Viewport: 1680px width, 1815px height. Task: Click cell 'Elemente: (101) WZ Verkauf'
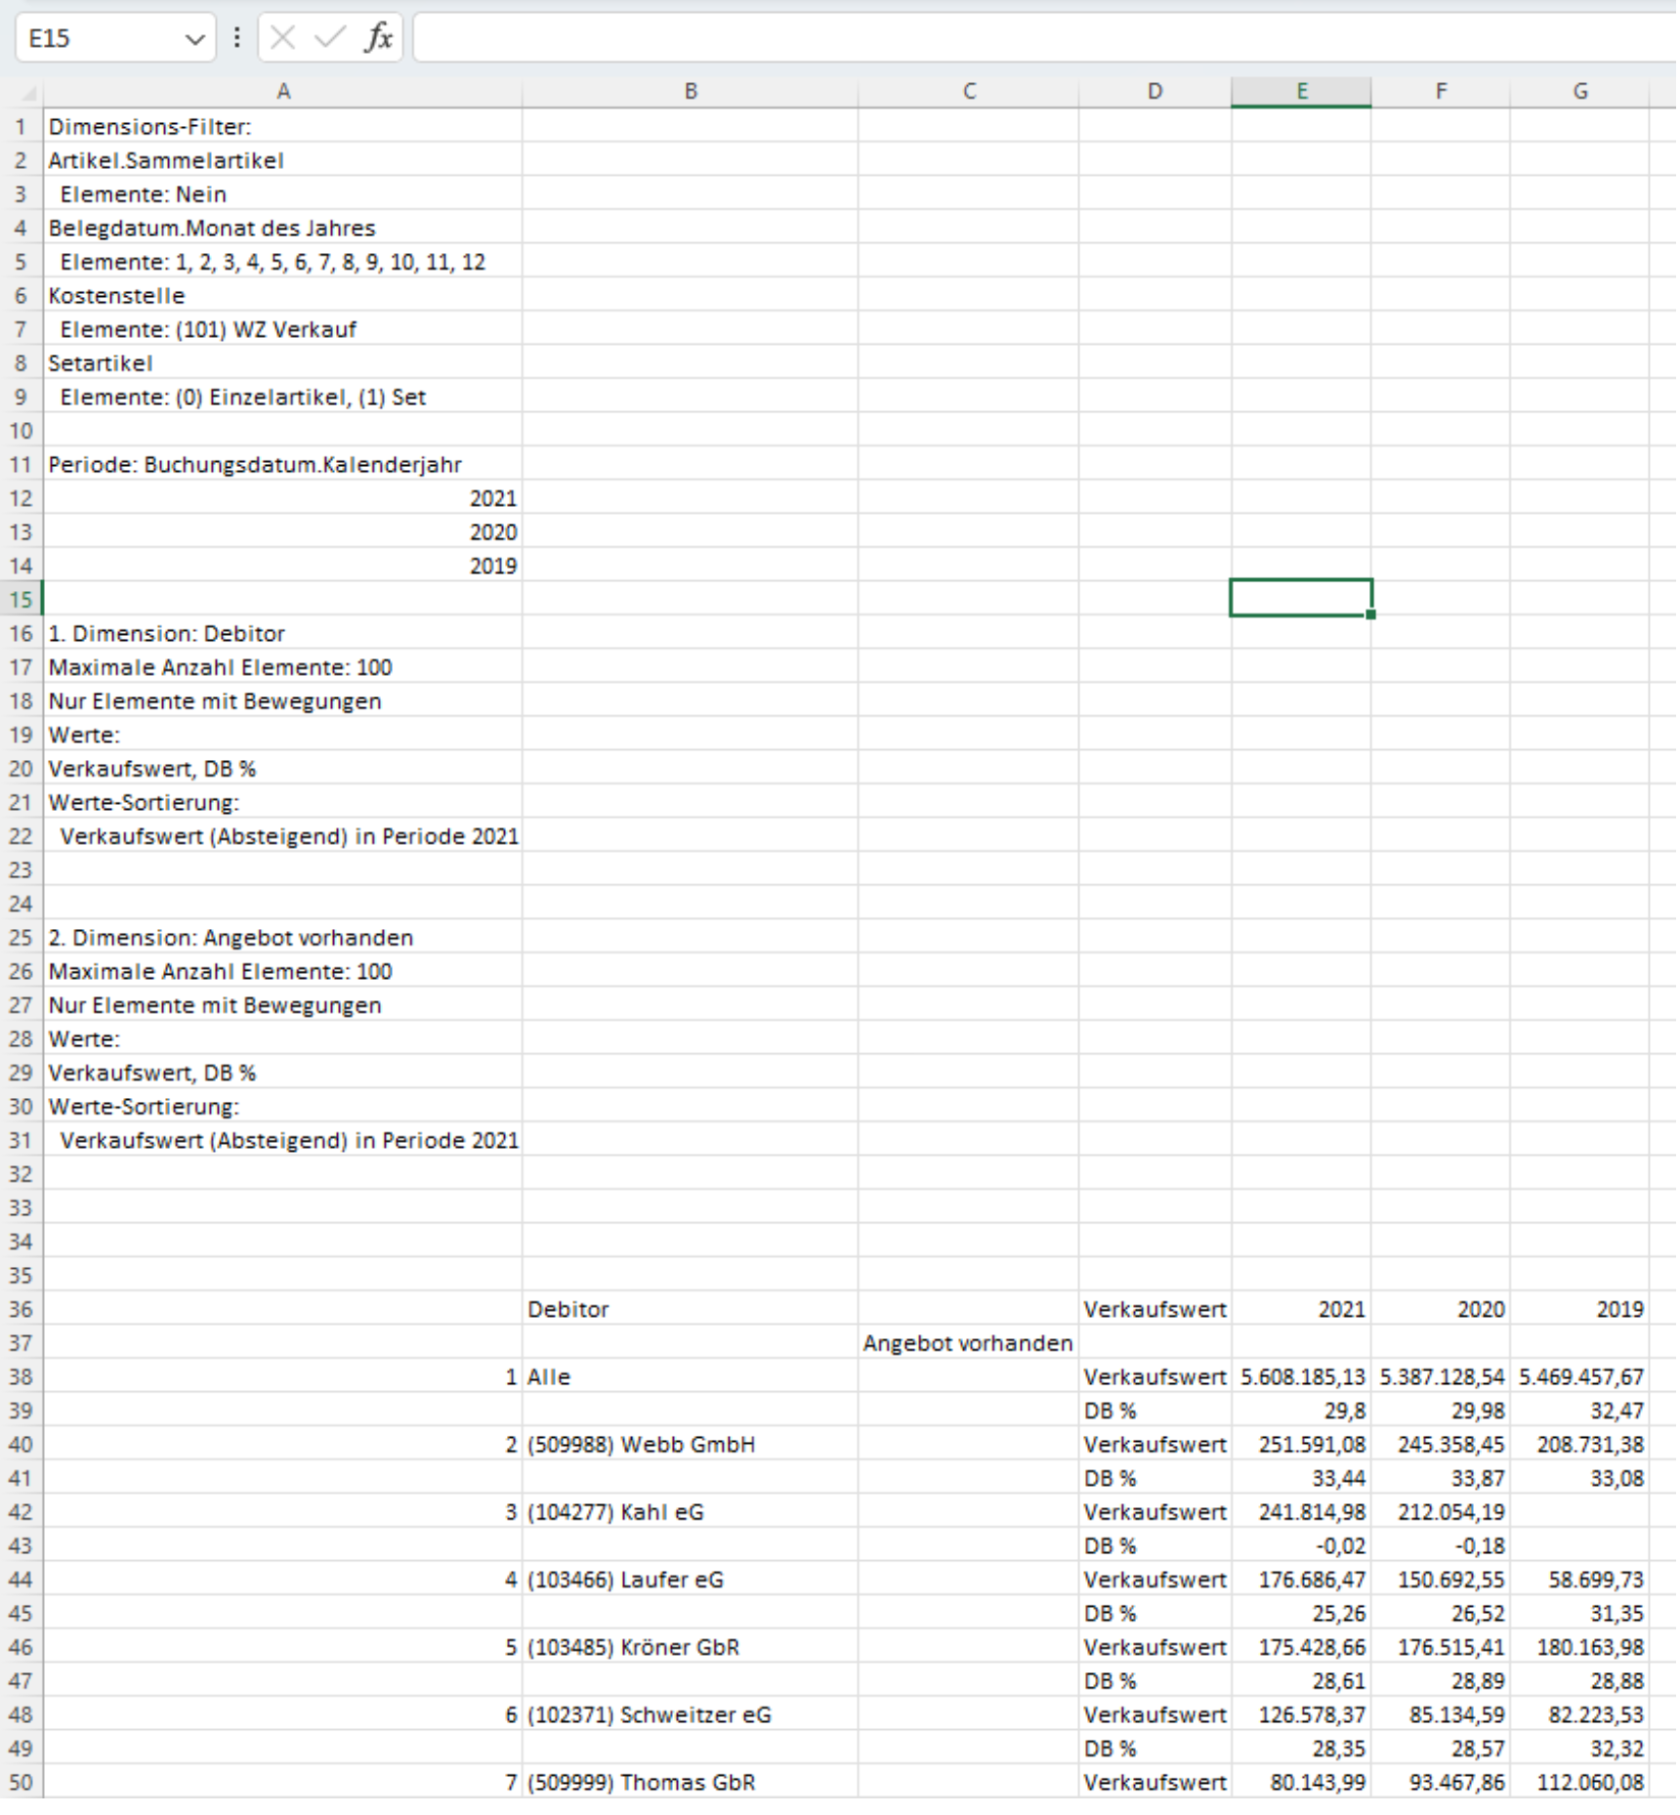pyautogui.click(x=283, y=330)
